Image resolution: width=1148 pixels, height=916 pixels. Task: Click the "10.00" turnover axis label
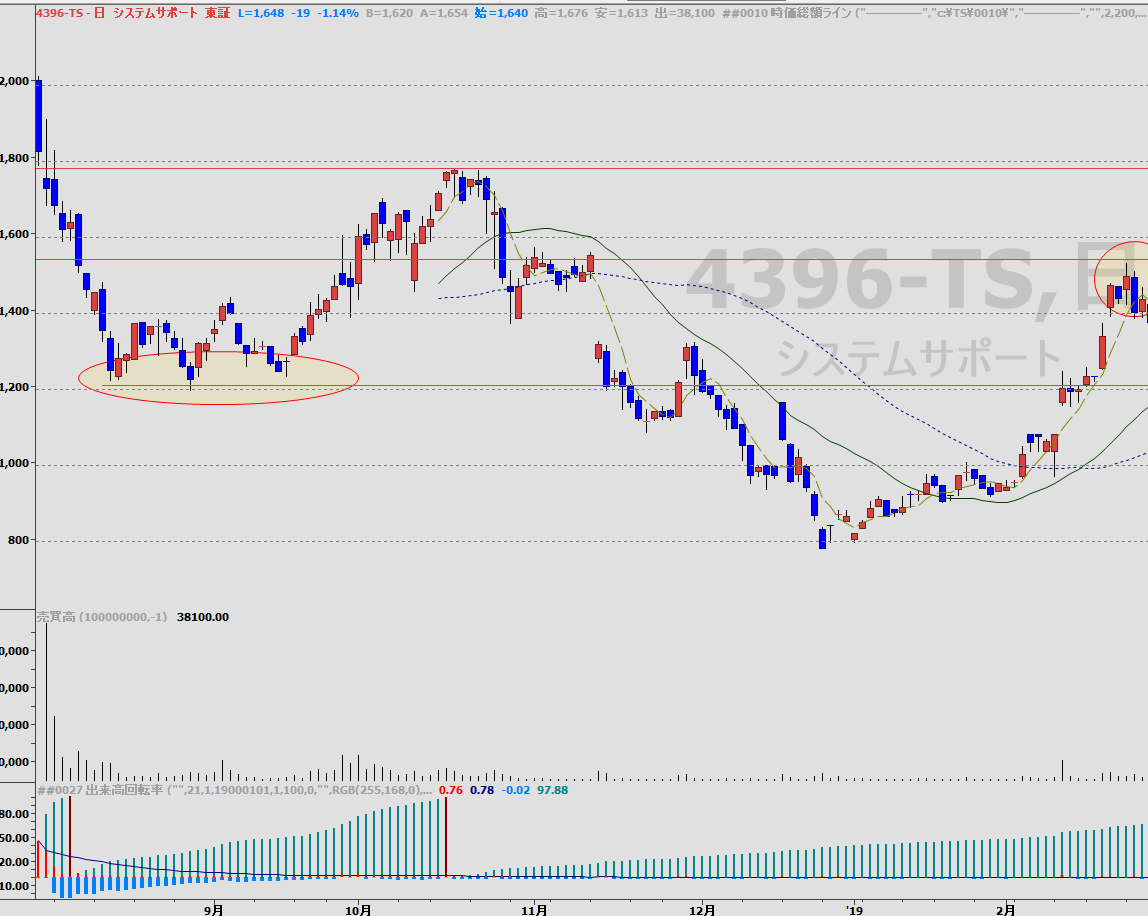[15, 886]
